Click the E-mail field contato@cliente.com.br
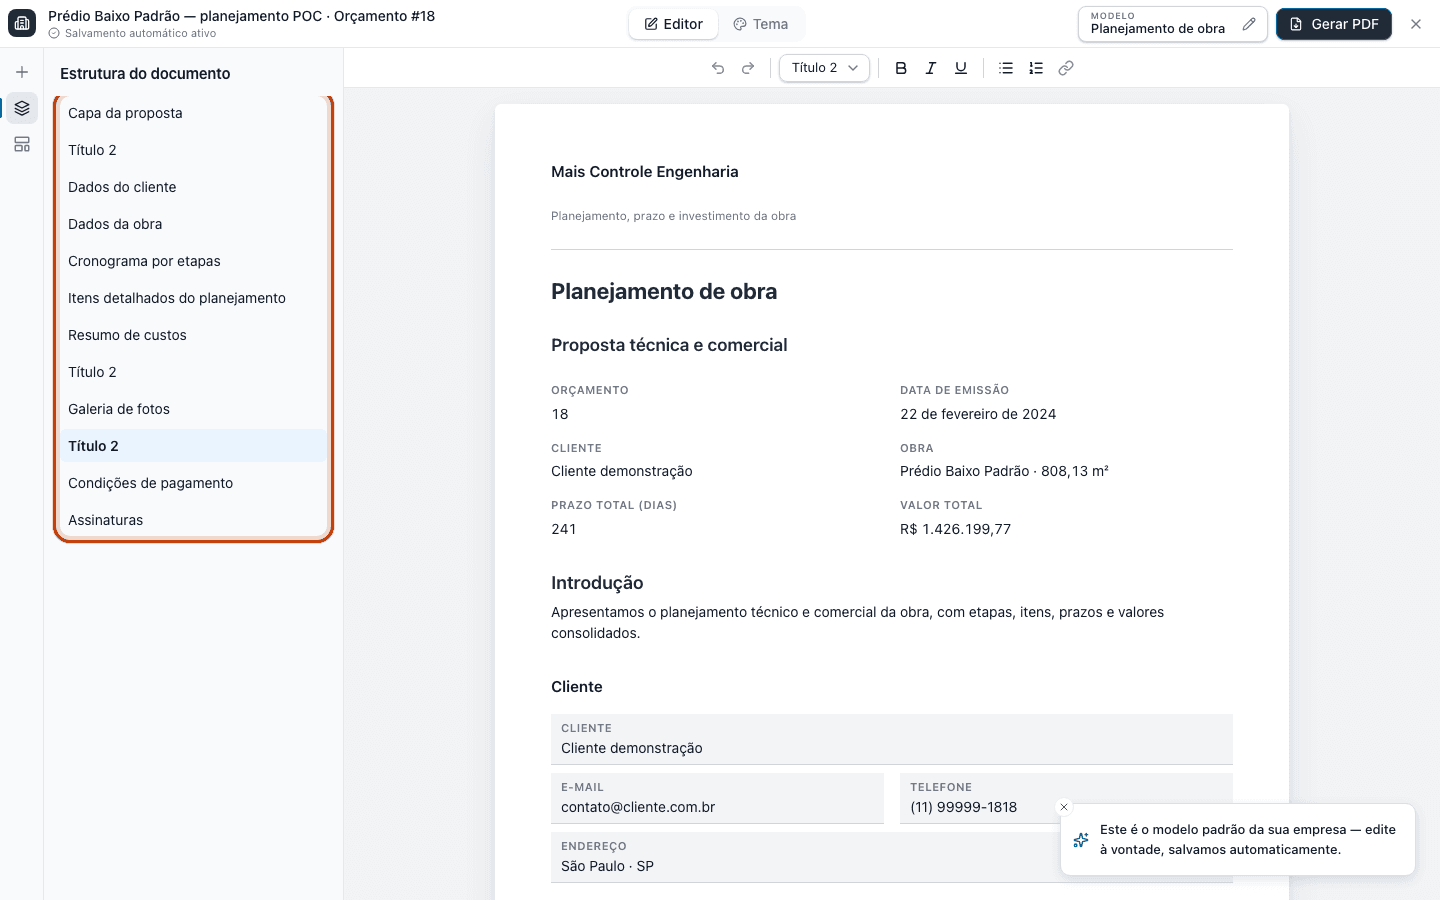The image size is (1440, 900). 717,798
